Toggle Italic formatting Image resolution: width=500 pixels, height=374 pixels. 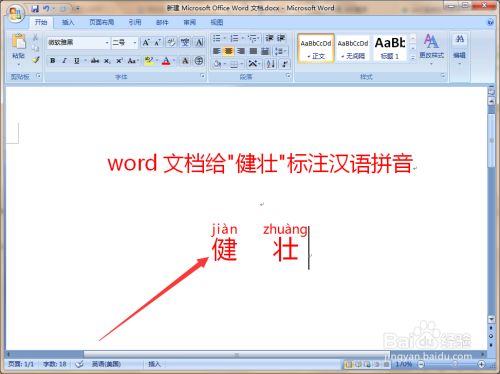[64, 61]
